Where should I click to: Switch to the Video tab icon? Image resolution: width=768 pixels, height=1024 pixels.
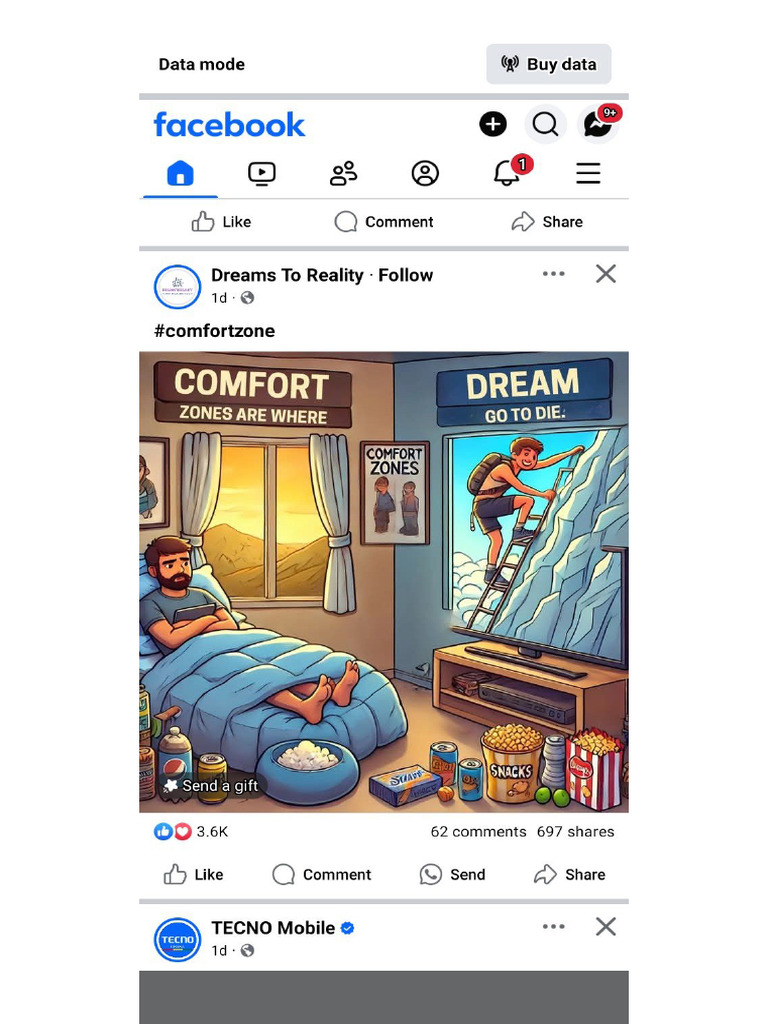click(x=262, y=173)
